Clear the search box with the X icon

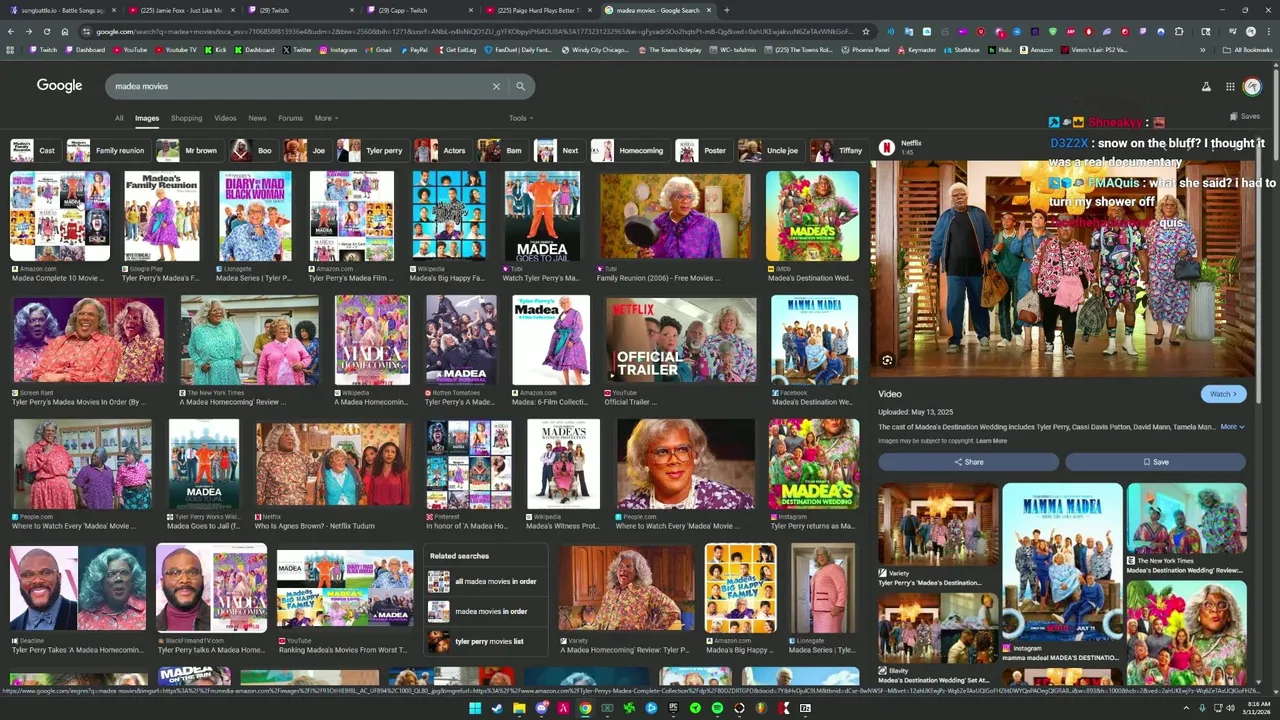pyautogui.click(x=496, y=86)
